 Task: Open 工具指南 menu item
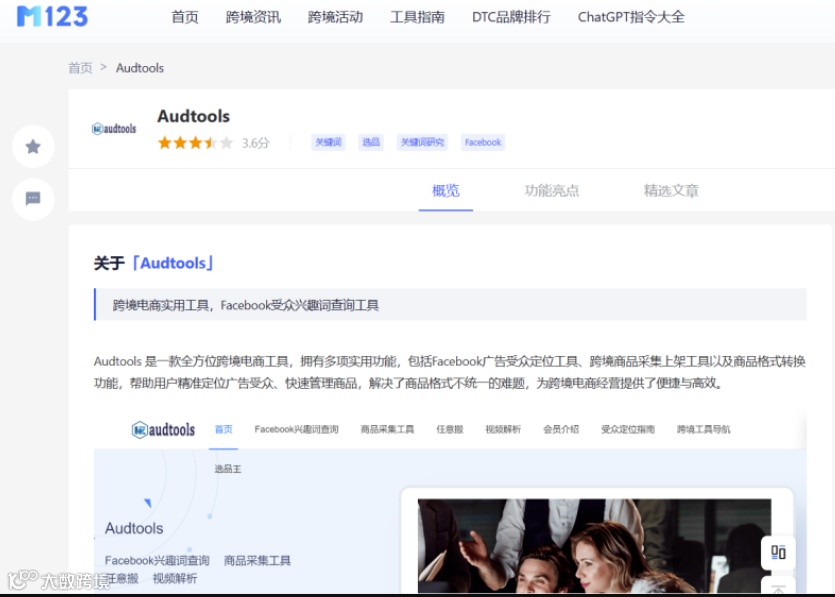pos(418,17)
